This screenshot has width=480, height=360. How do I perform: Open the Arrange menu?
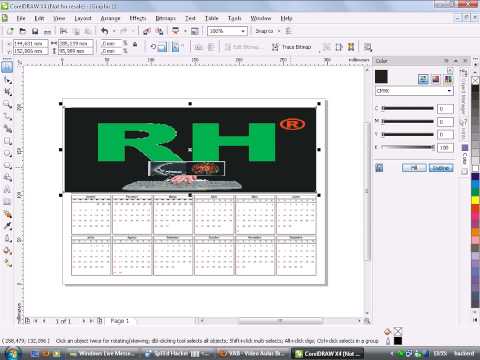click(x=110, y=18)
